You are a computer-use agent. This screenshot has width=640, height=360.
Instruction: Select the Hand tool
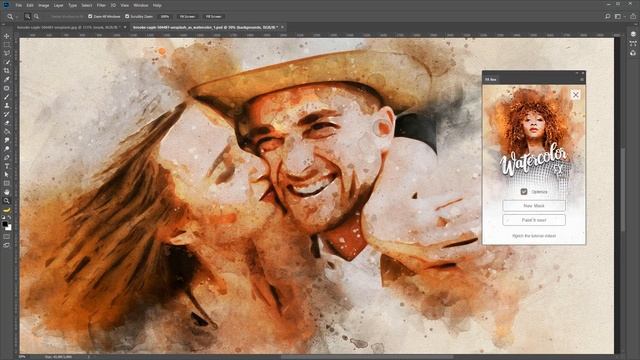click(7, 192)
